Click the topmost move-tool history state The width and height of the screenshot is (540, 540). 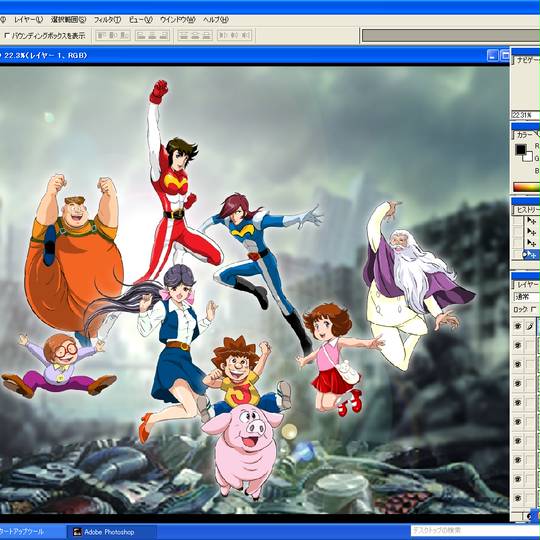tap(532, 220)
